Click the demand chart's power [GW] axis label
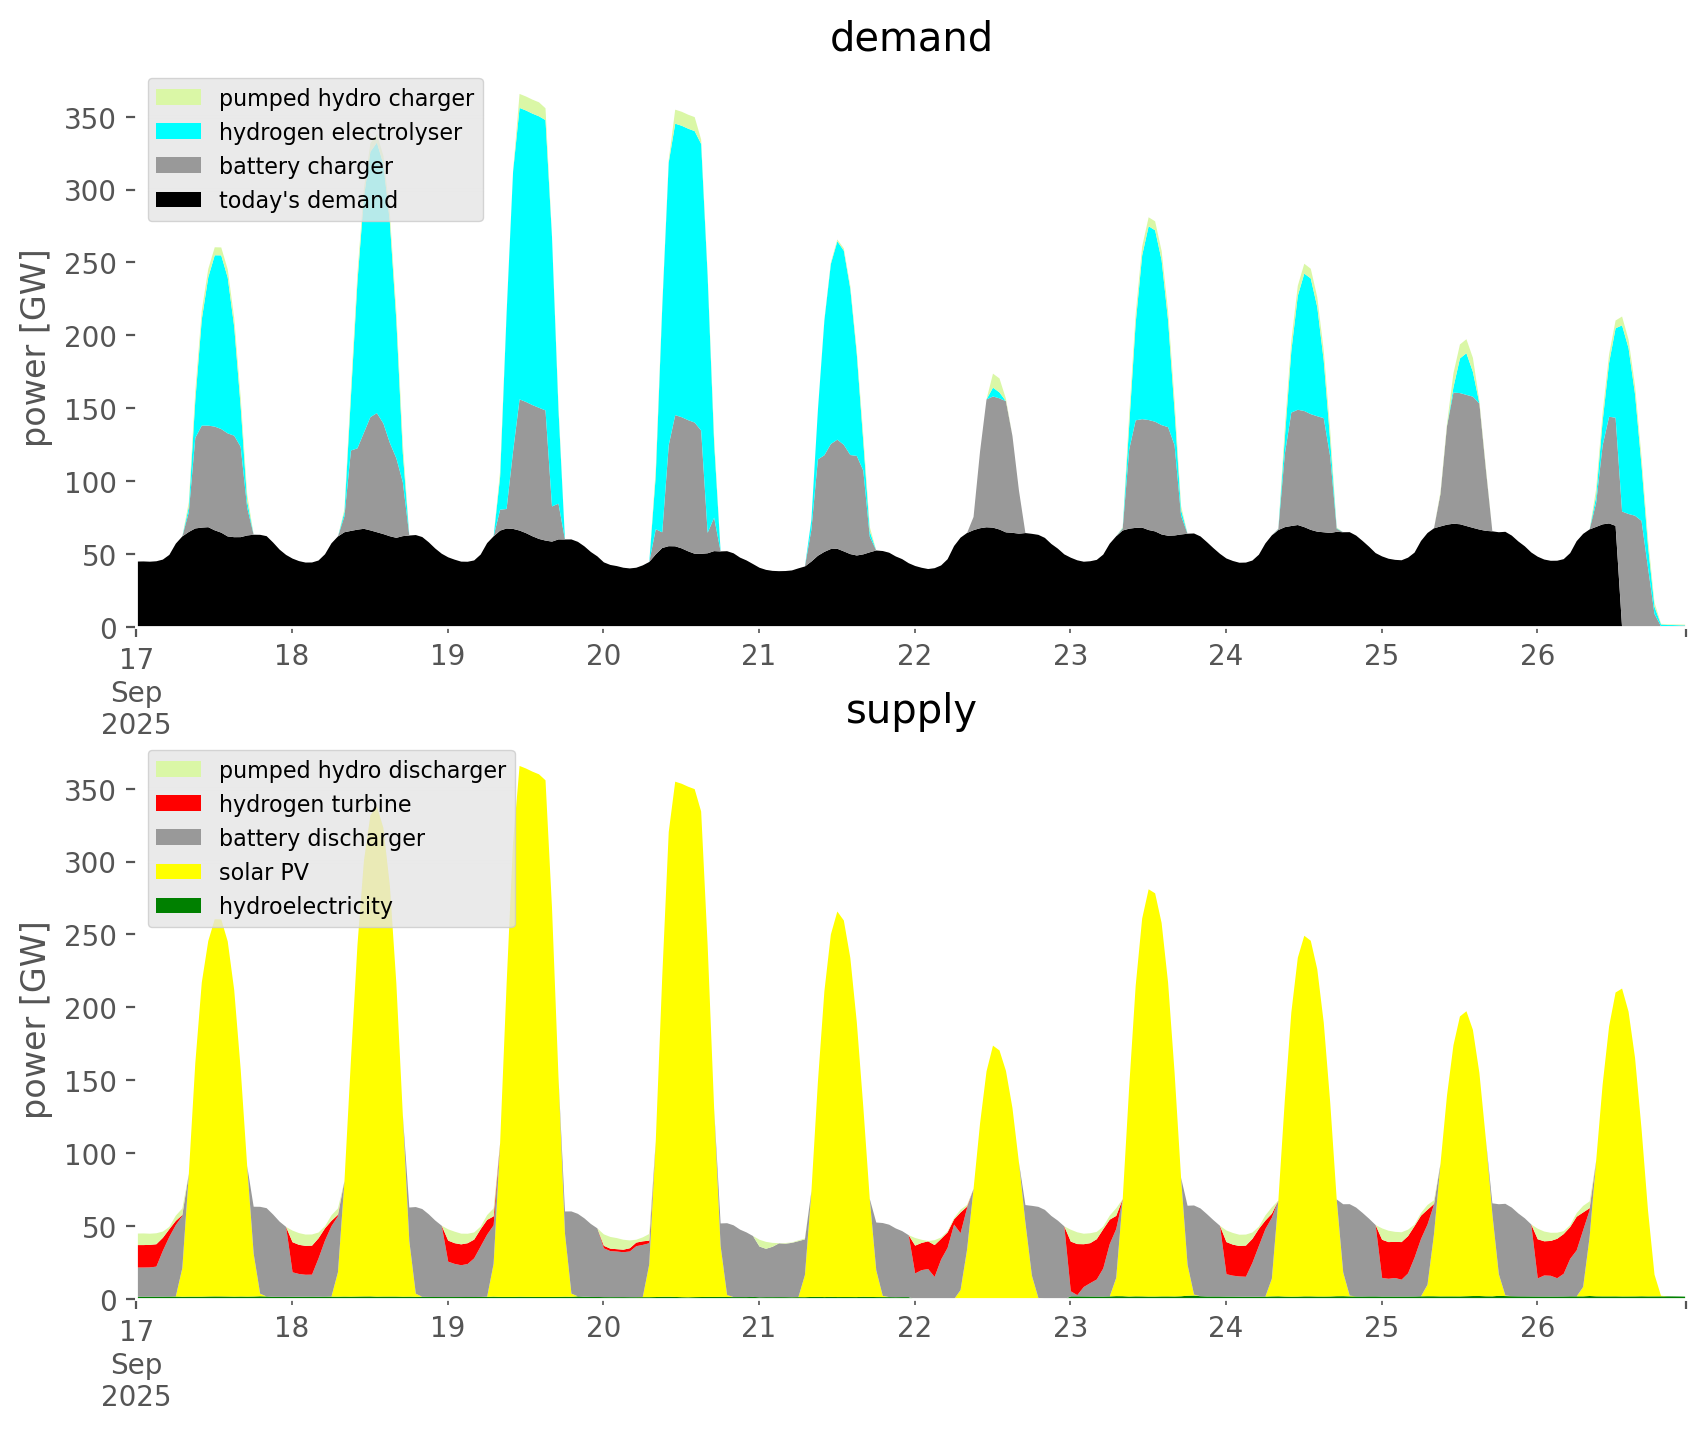1706x1431 pixels. 35,348
